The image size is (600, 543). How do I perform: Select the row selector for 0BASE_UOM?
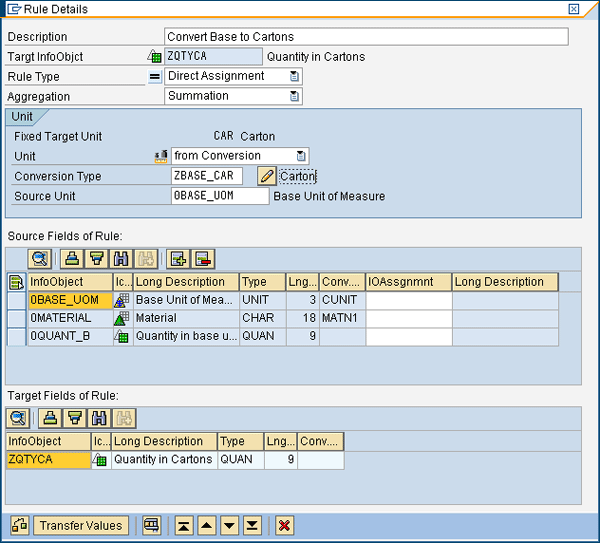pyautogui.click(x=17, y=300)
